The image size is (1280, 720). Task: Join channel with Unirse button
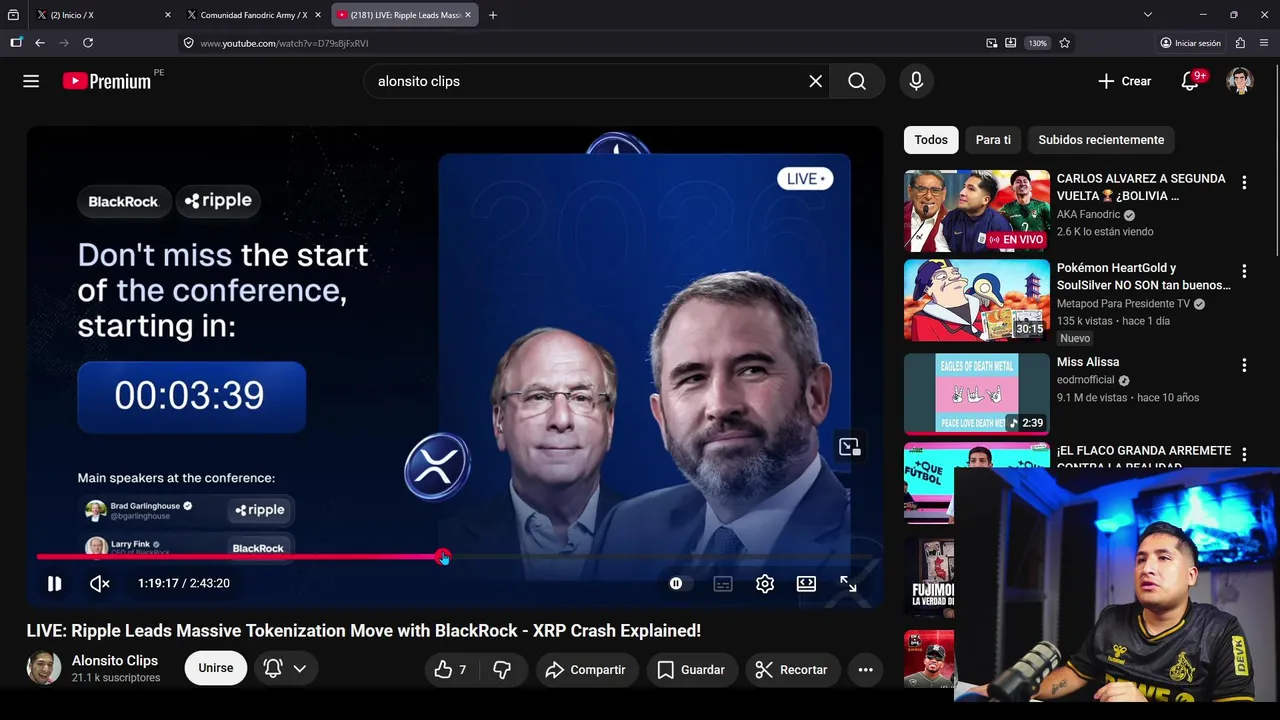[x=215, y=668]
